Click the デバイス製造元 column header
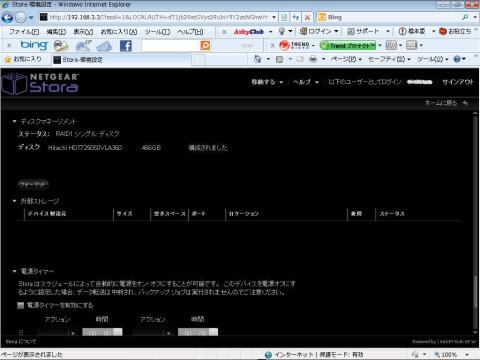This screenshot has width=480, height=360. point(47,214)
